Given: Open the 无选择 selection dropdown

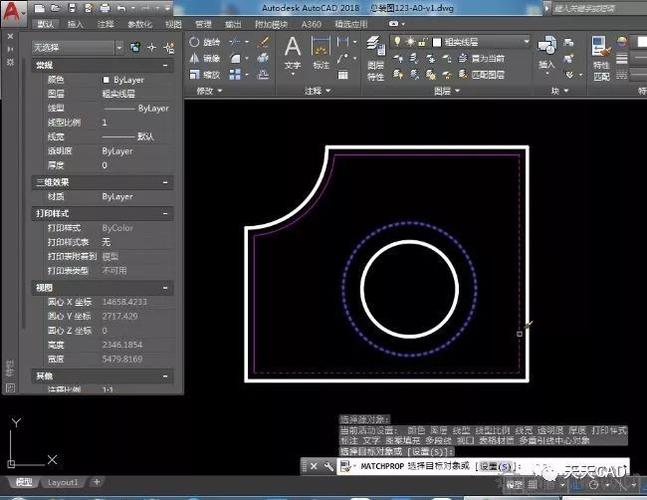Looking at the screenshot, I should (119, 47).
